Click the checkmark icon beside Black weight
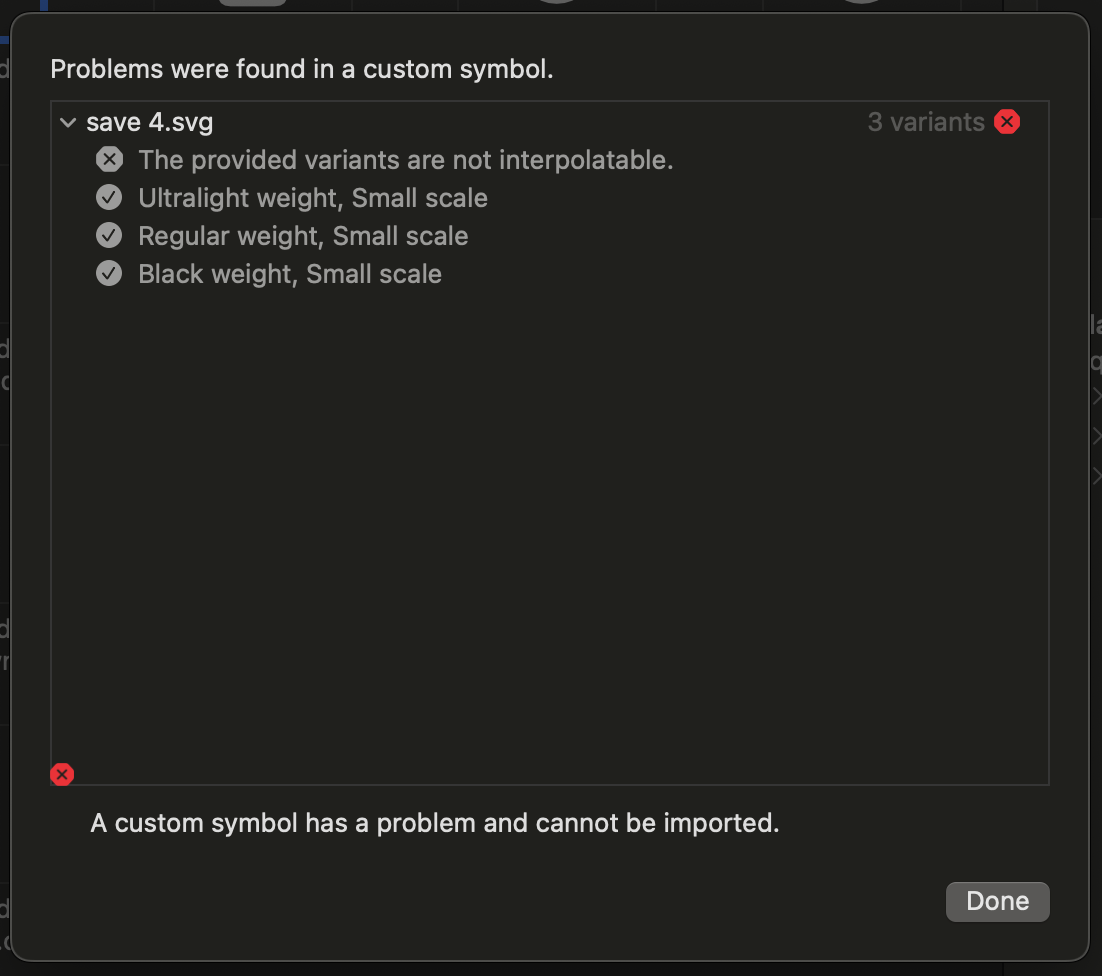1102x976 pixels. tap(109, 273)
